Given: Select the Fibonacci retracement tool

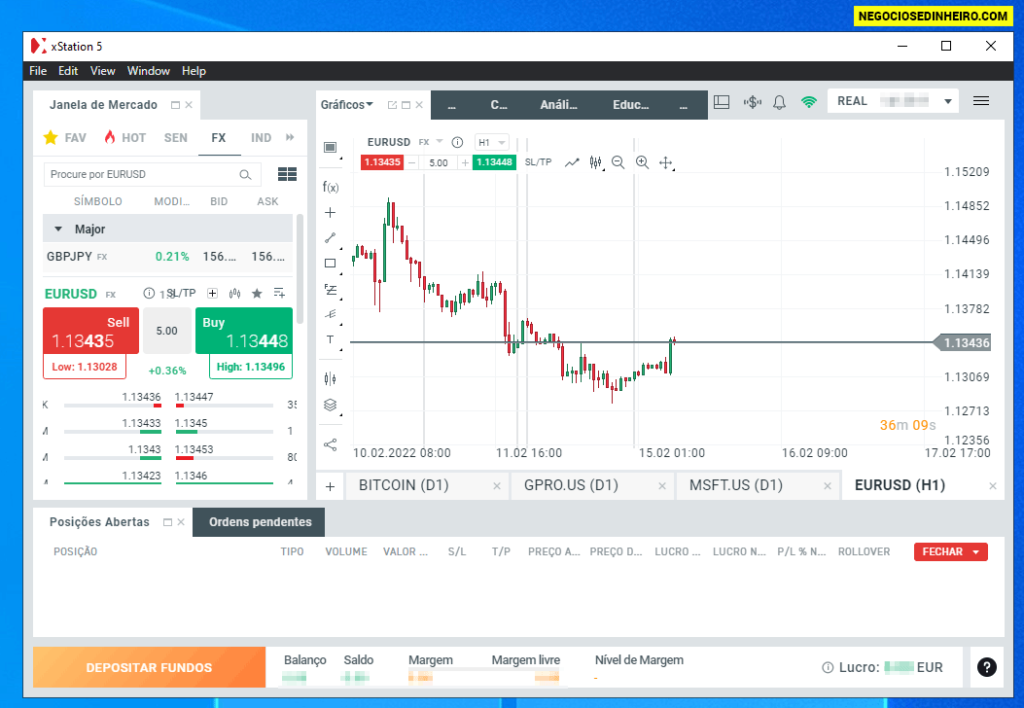Looking at the screenshot, I should [330, 289].
